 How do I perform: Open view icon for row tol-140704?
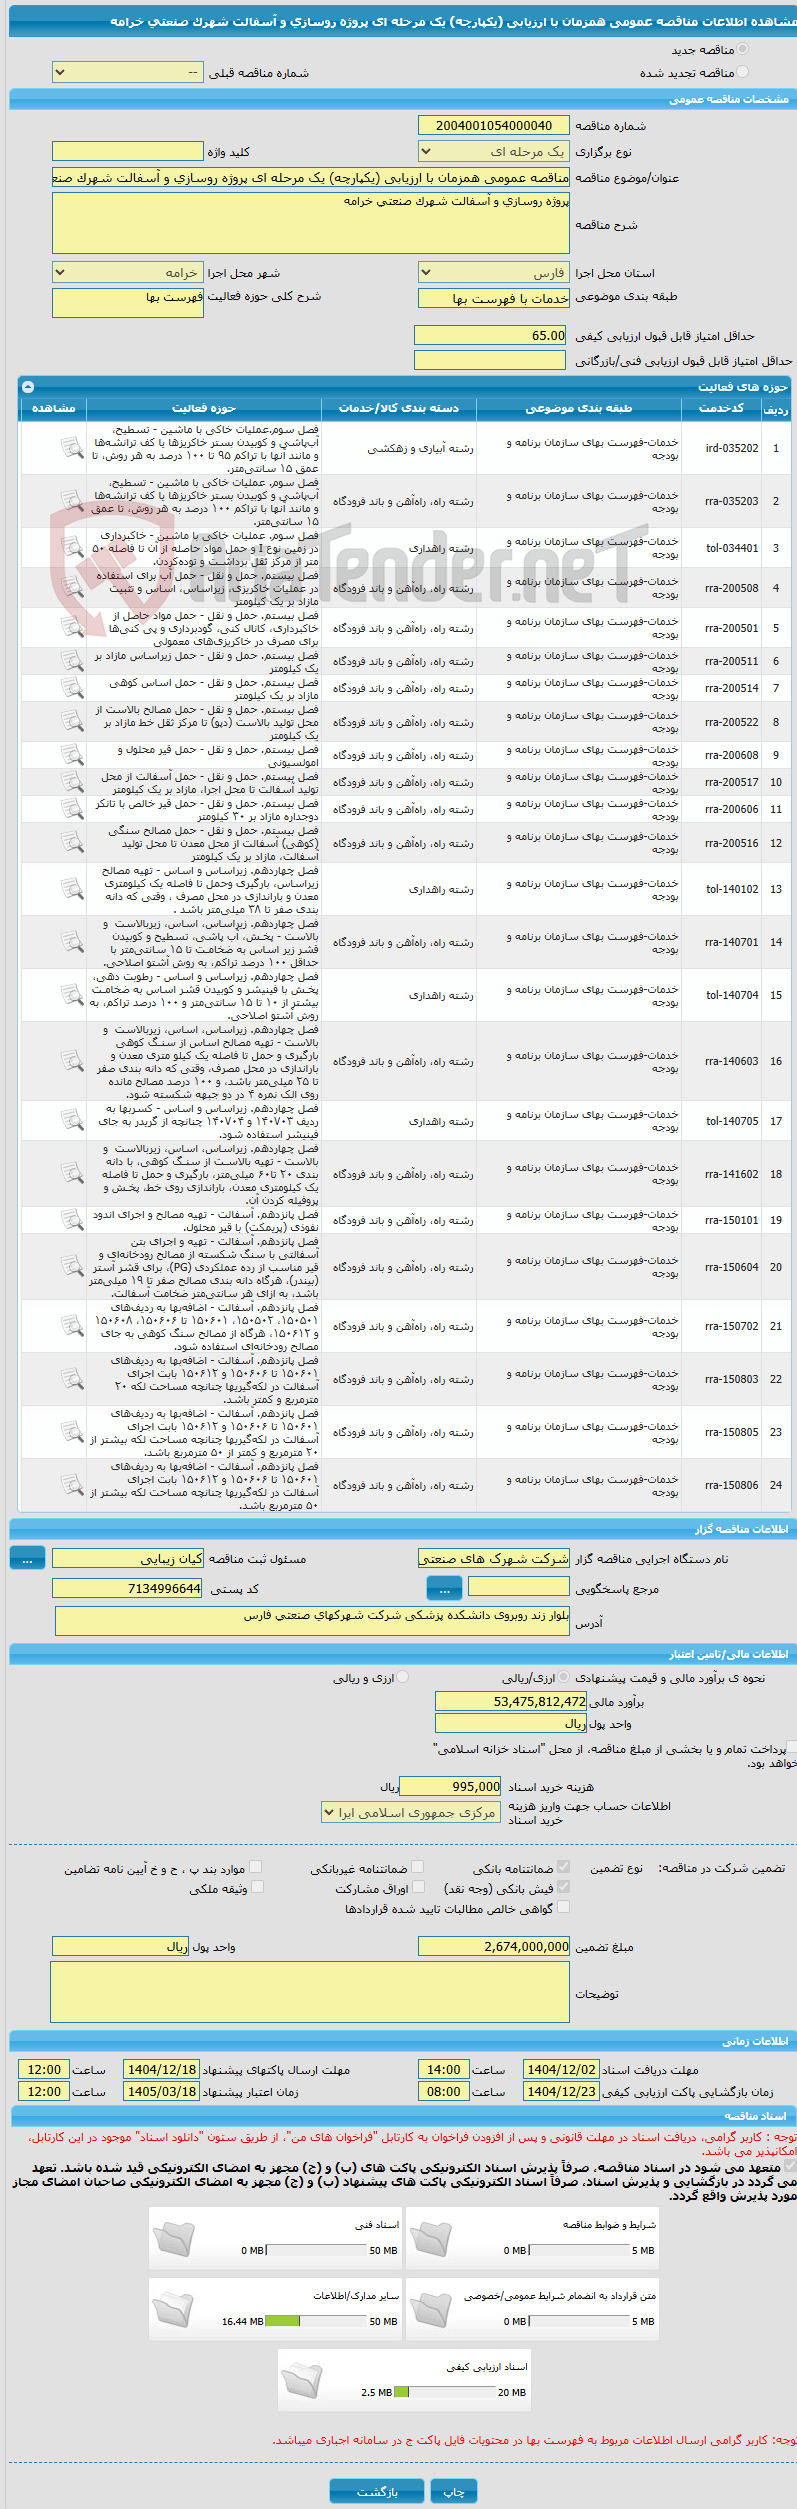(x=71, y=994)
